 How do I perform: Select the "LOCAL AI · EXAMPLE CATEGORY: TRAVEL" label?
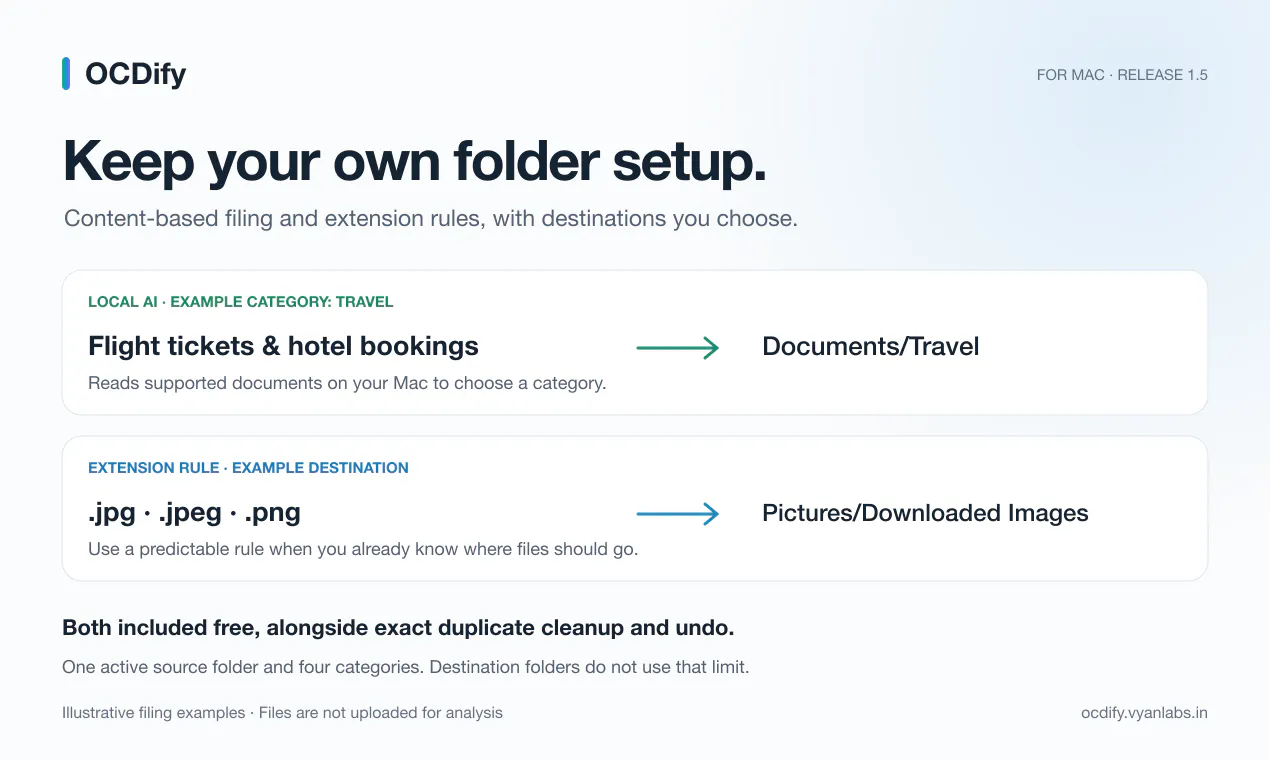pyautogui.click(x=241, y=302)
